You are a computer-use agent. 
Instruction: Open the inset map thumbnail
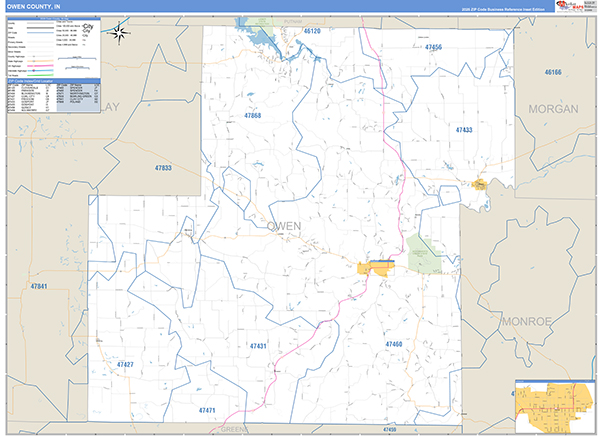552,403
